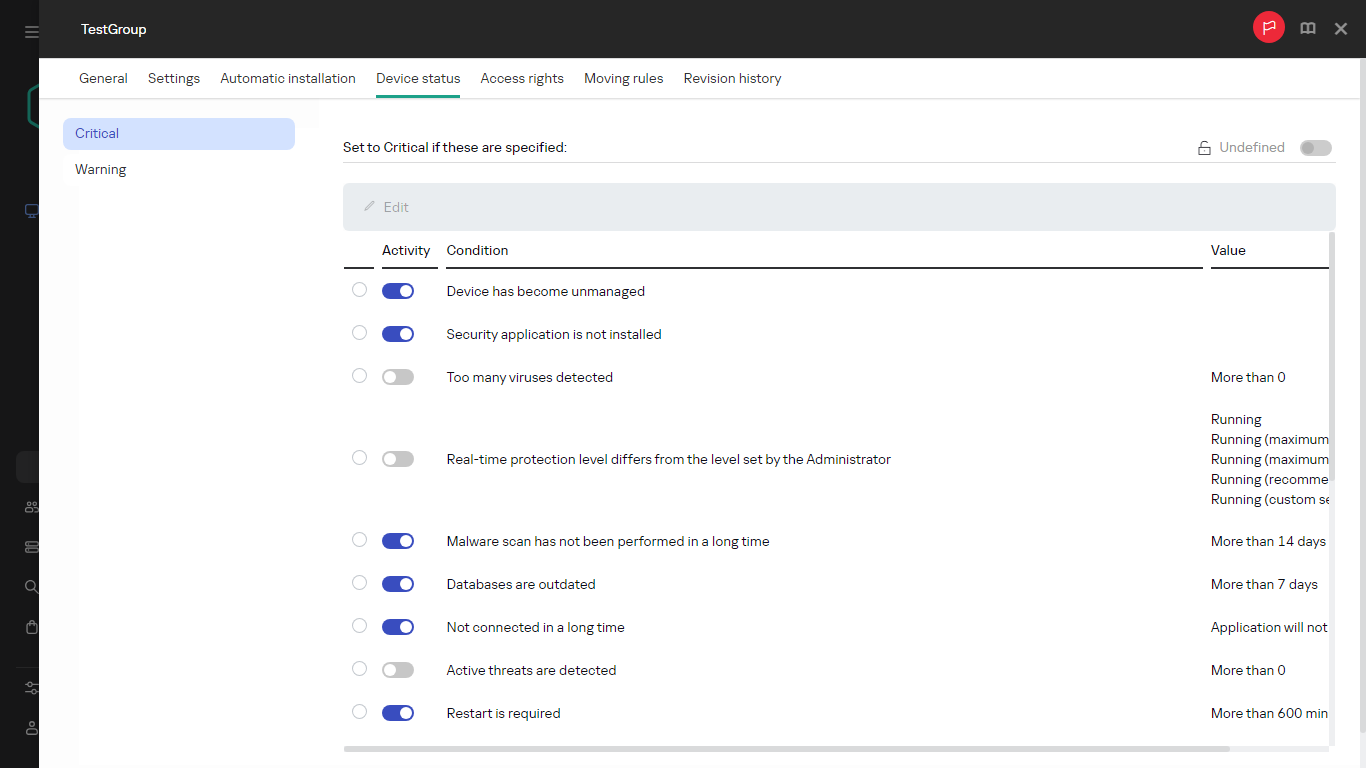Enable the Undefined lock toggle
Viewport: 1366px width, 768px height.
pyautogui.click(x=1316, y=147)
